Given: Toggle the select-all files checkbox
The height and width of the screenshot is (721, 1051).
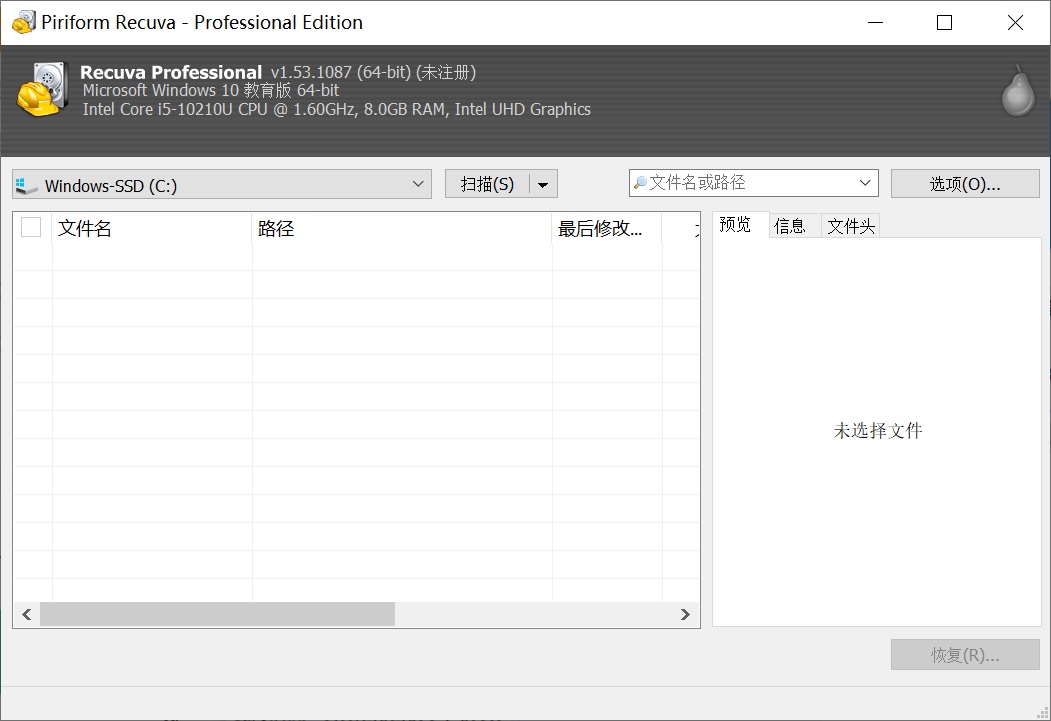Looking at the screenshot, I should [31, 227].
